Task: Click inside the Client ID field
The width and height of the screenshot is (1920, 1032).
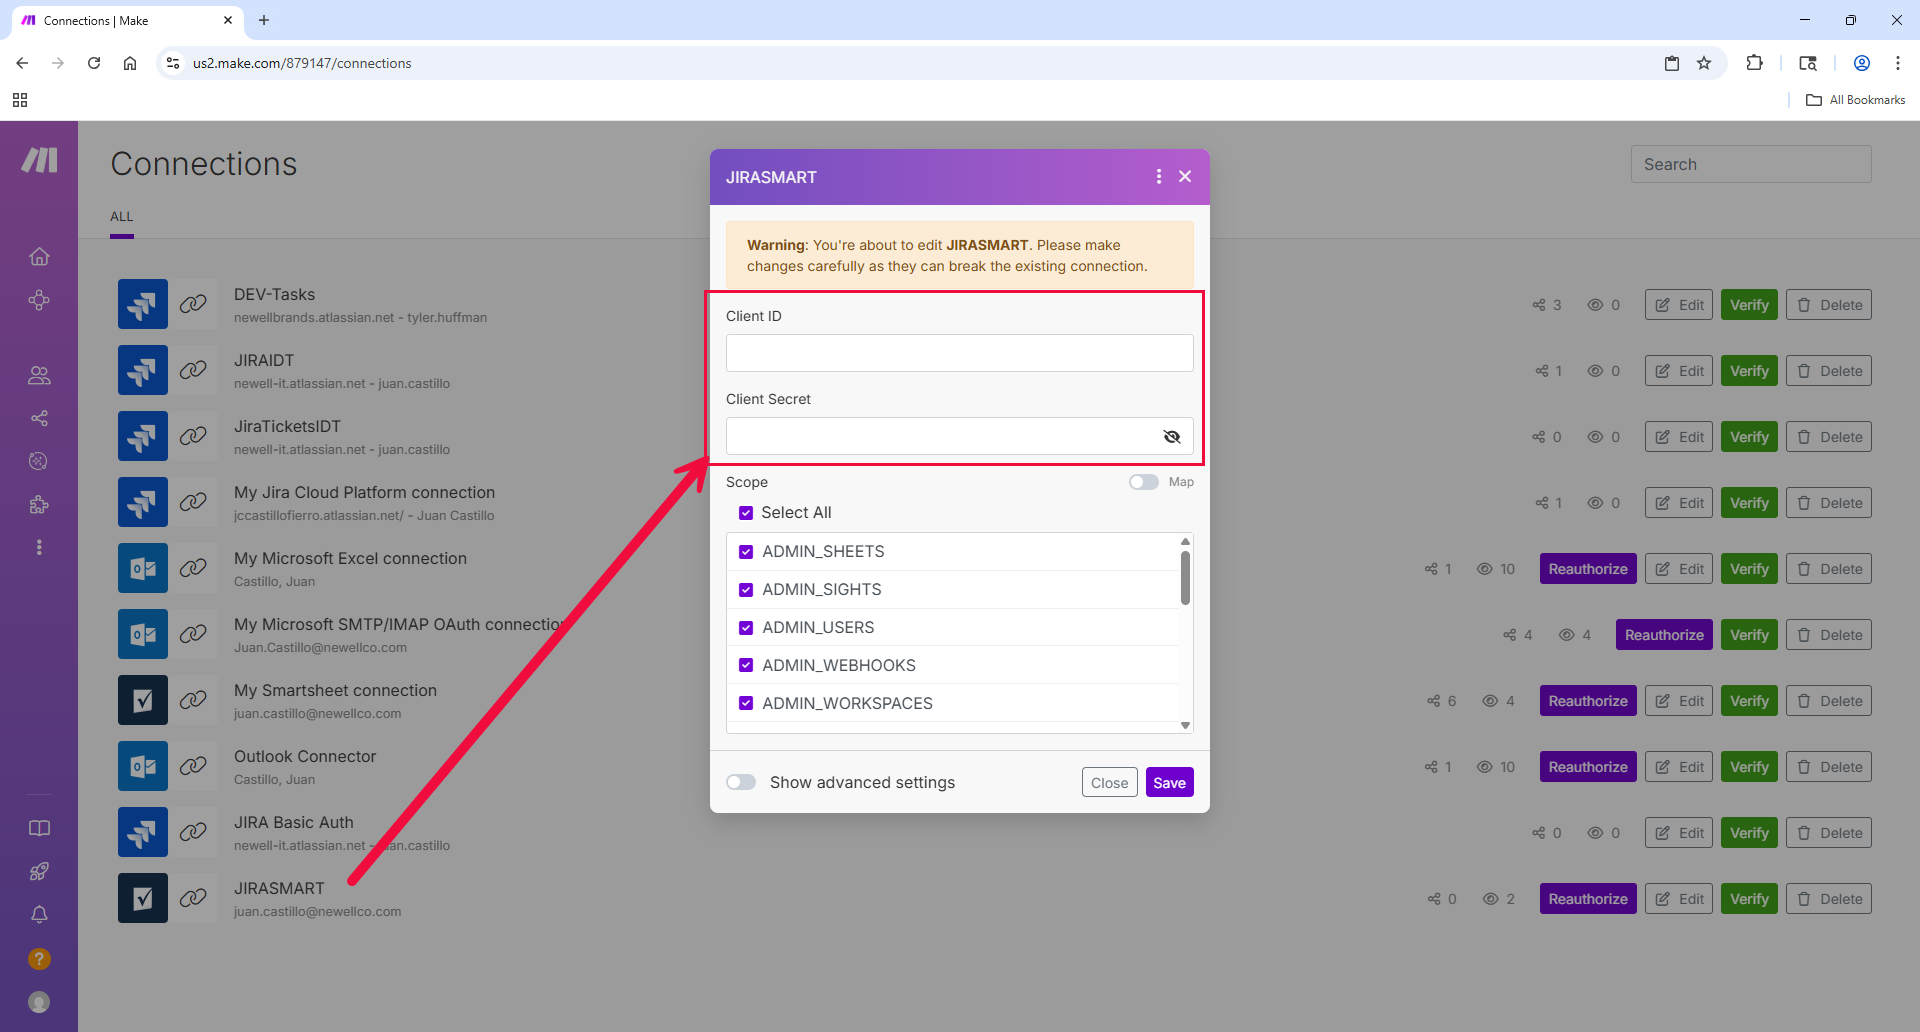Action: (x=959, y=353)
